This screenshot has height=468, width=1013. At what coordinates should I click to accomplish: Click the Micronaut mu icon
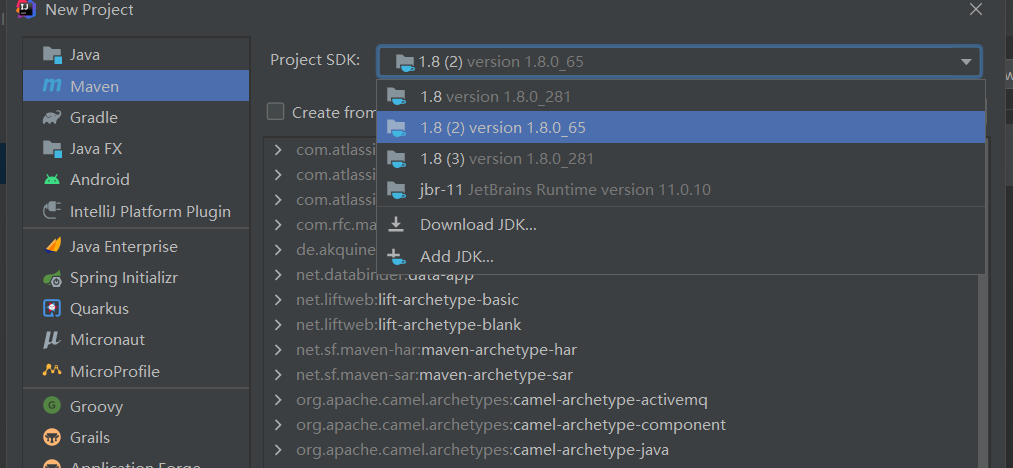pos(52,340)
